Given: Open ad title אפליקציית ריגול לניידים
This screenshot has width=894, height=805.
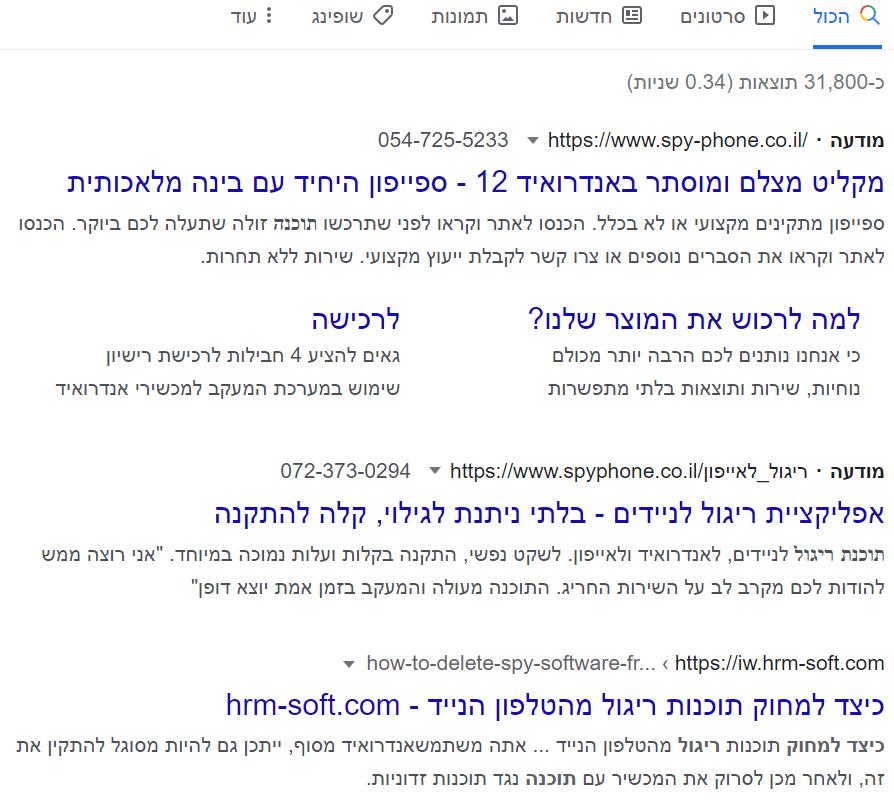Looking at the screenshot, I should (549, 513).
